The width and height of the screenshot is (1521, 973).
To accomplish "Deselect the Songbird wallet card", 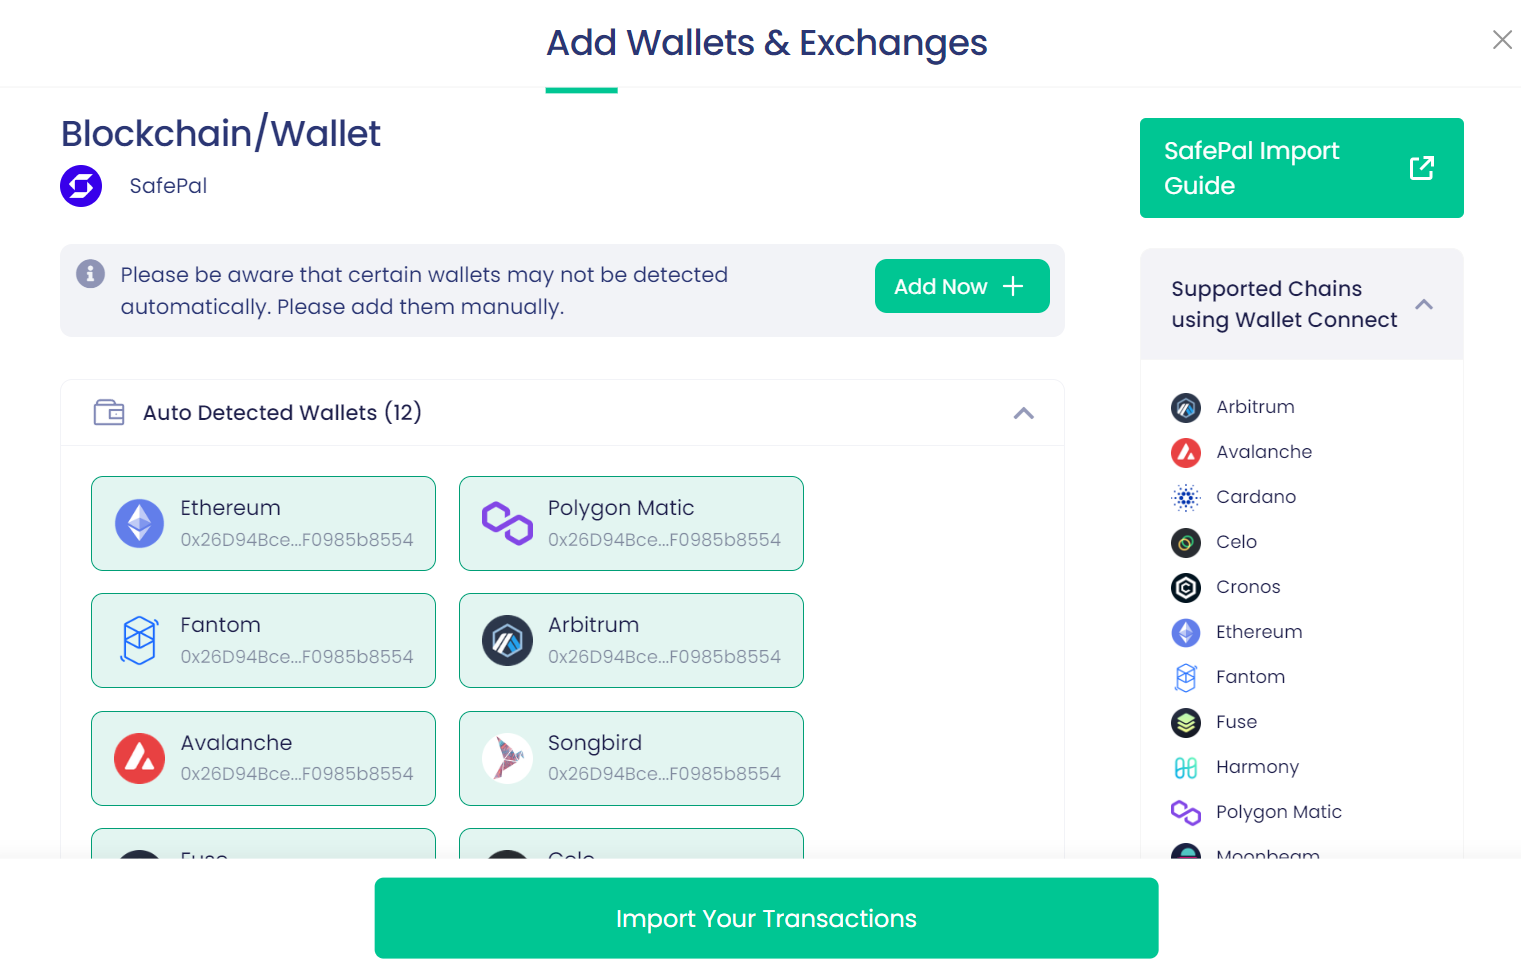I will click(x=631, y=758).
